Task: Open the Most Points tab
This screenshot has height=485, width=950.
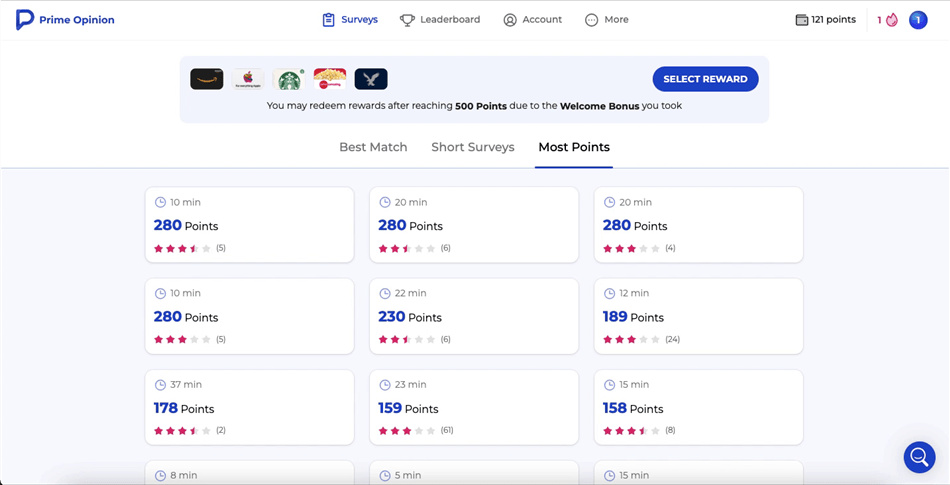Action: pos(574,147)
